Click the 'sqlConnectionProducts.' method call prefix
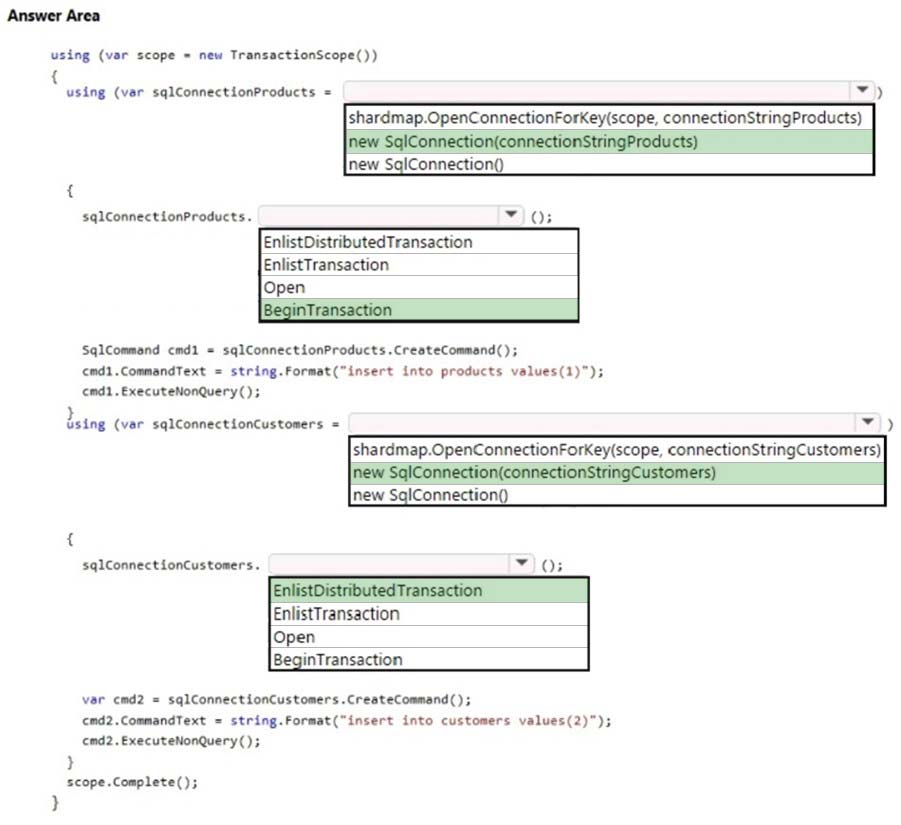 pos(167,217)
